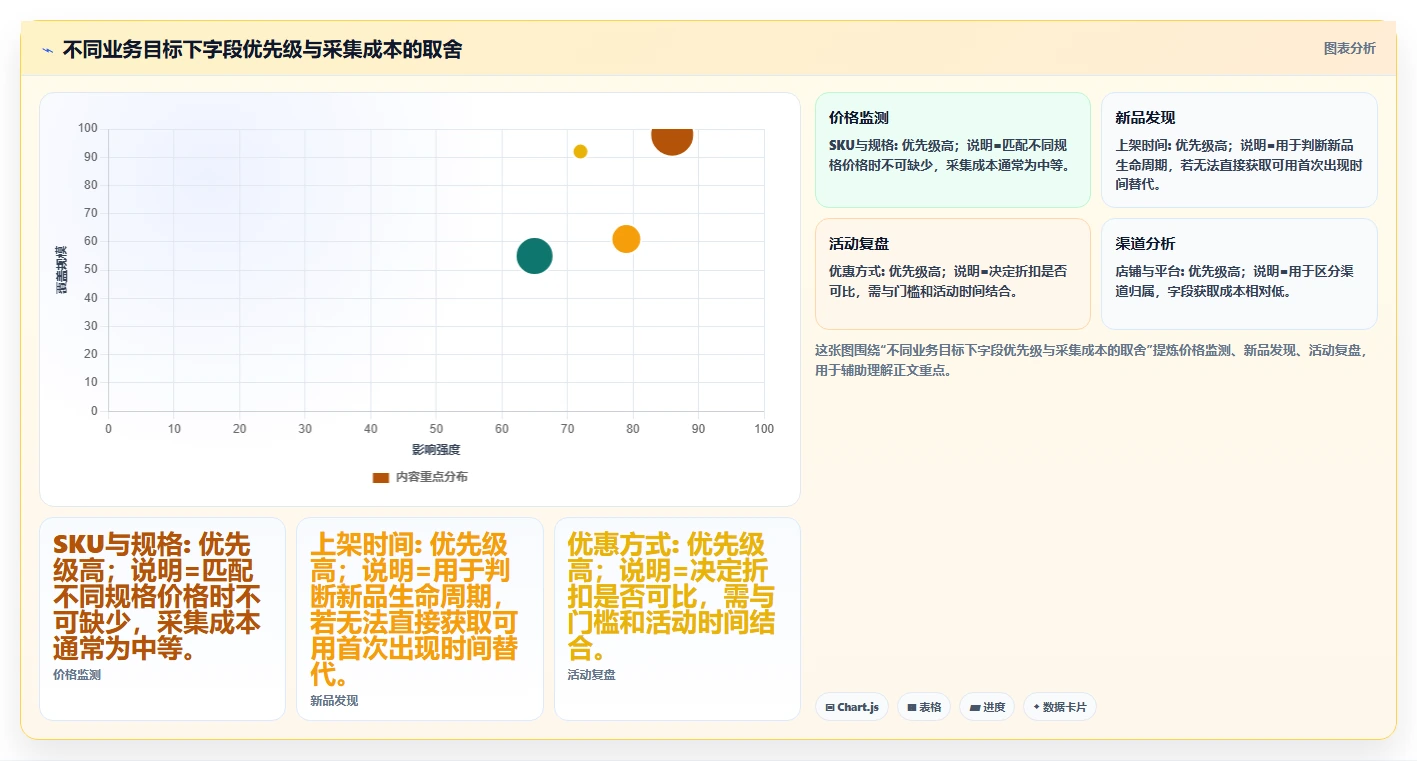This screenshot has height=761, width=1417.
Task: Click the Chart.js tag icon
Action: [x=830, y=707]
